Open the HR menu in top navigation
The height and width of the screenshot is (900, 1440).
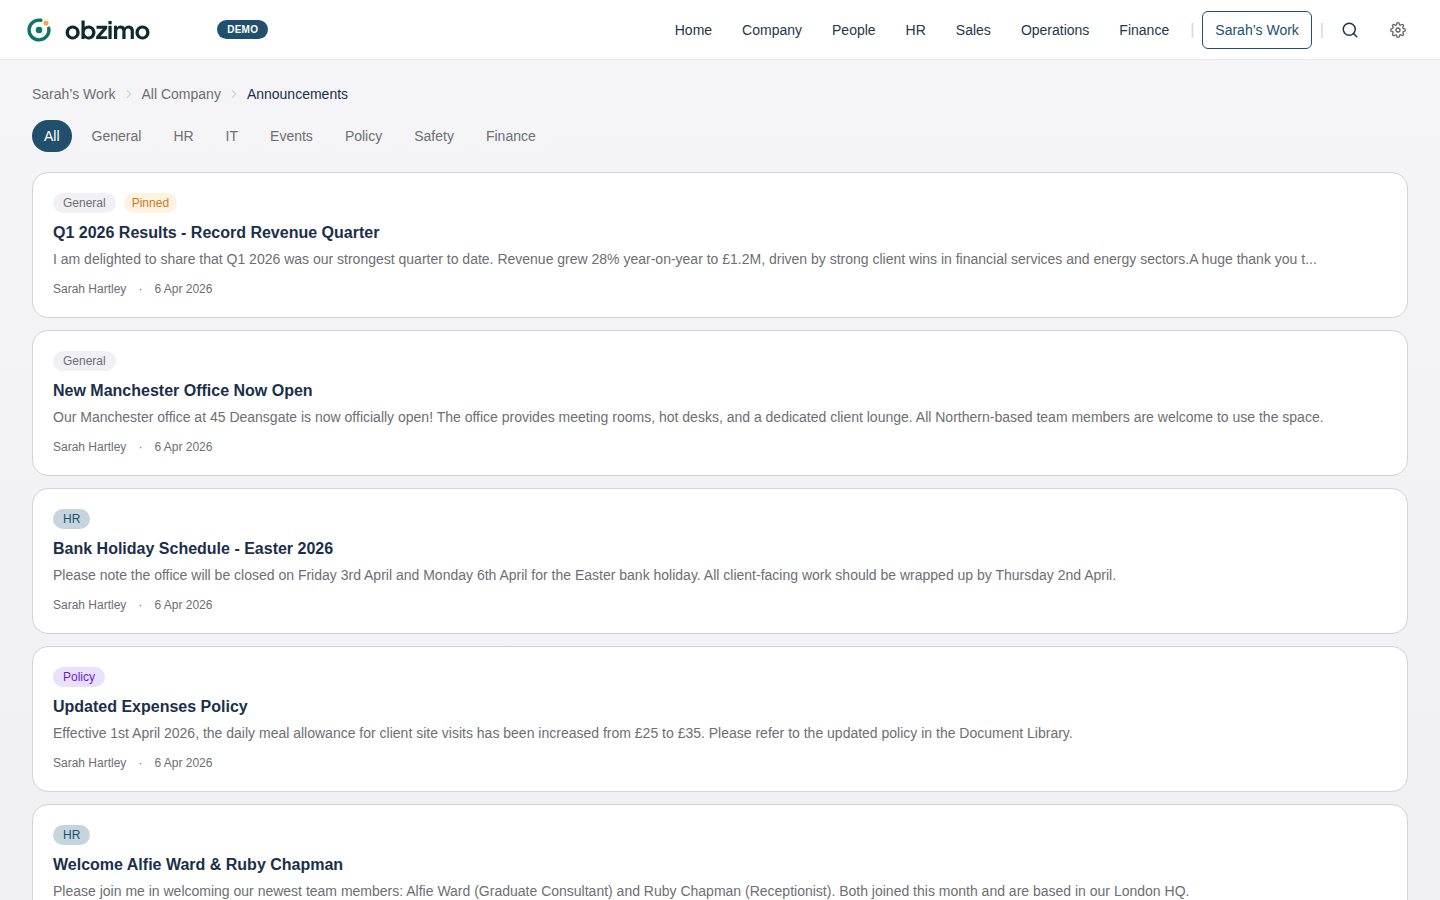point(915,30)
